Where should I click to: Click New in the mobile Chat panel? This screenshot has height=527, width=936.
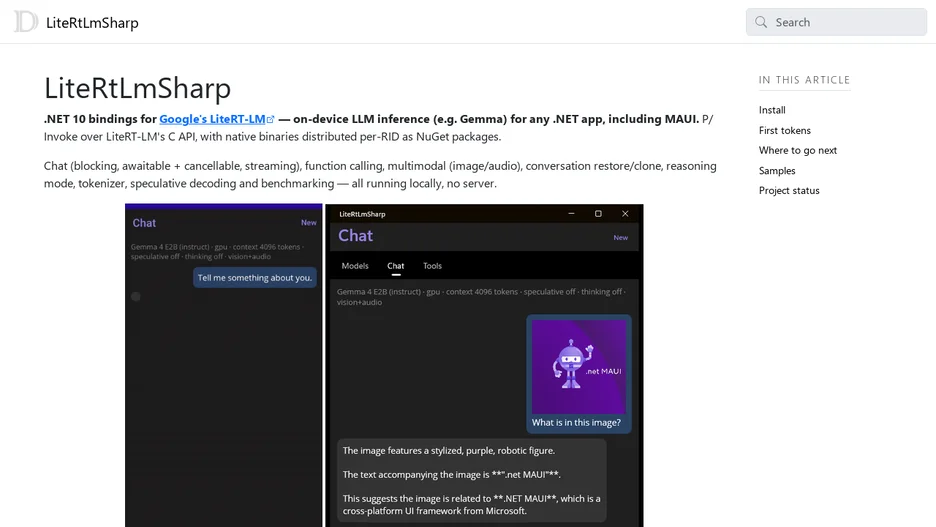point(309,223)
